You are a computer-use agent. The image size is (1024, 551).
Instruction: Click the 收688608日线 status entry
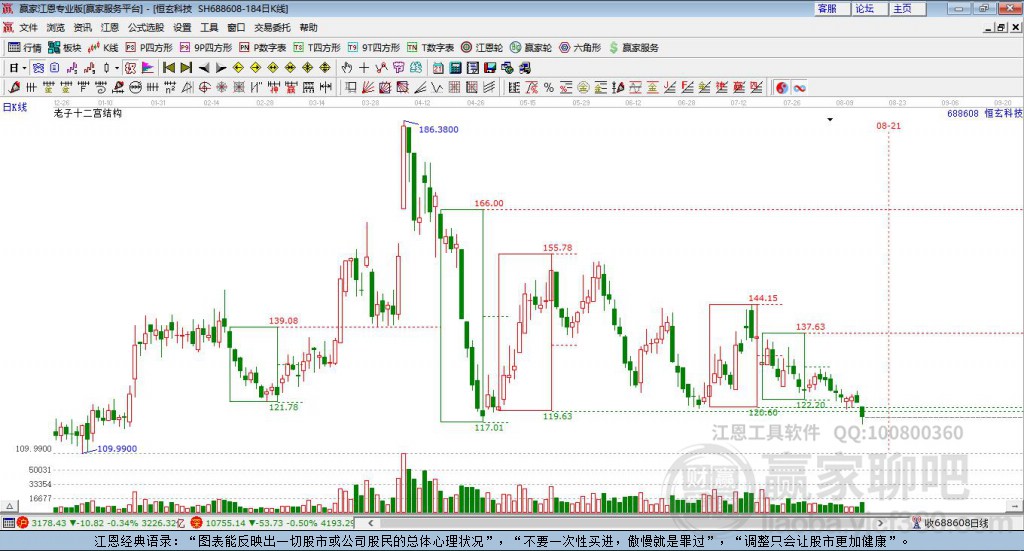[950, 523]
